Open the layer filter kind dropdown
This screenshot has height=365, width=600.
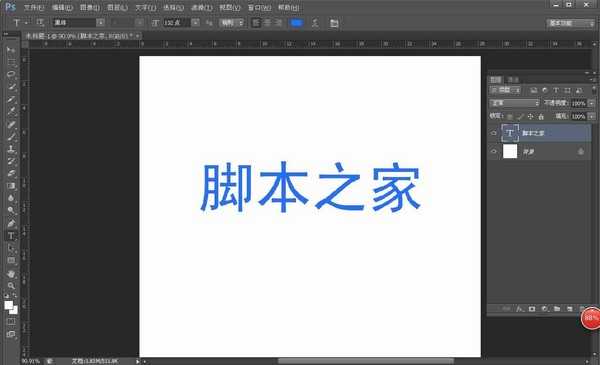(505, 90)
